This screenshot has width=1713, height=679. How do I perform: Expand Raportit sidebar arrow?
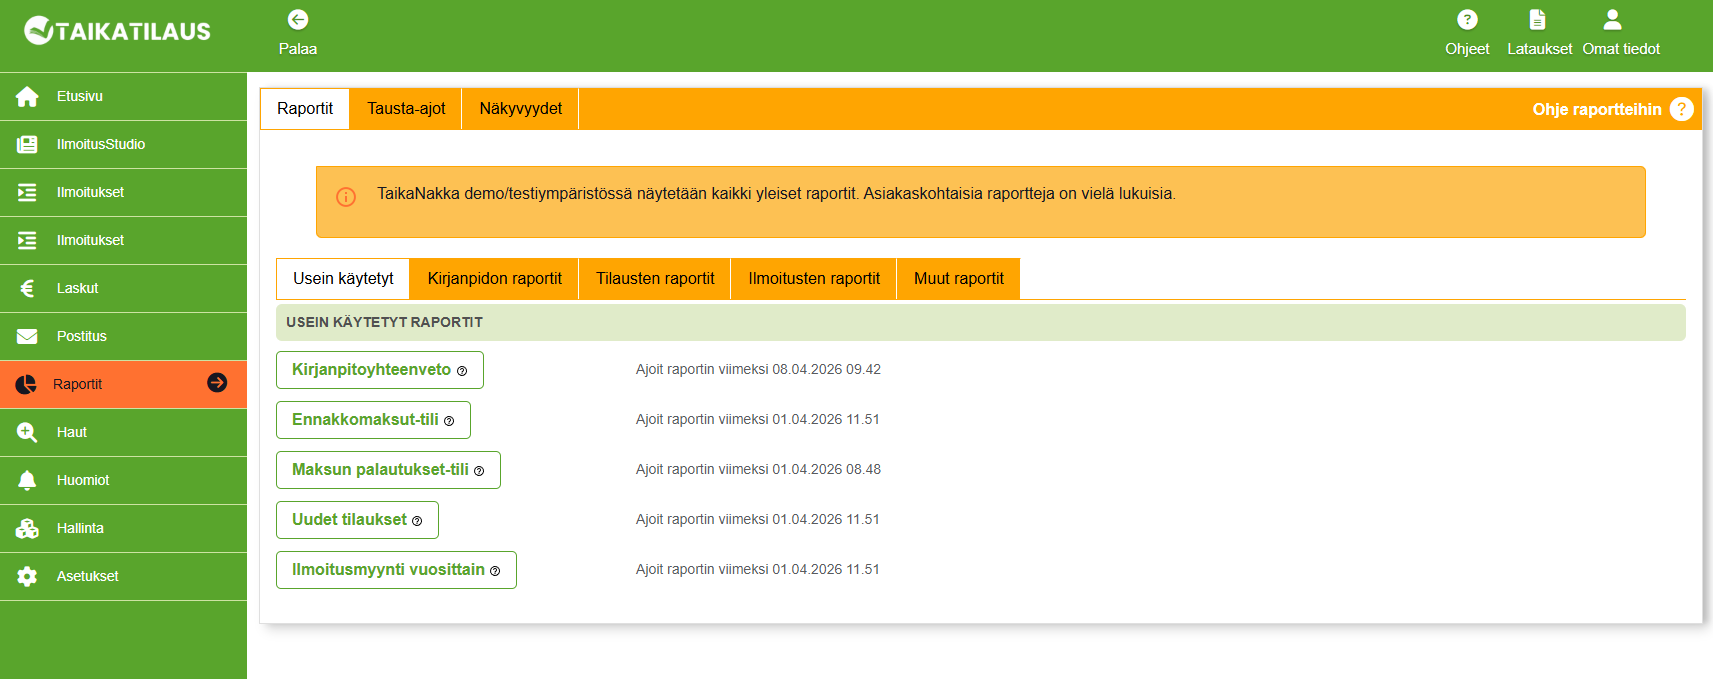point(217,383)
